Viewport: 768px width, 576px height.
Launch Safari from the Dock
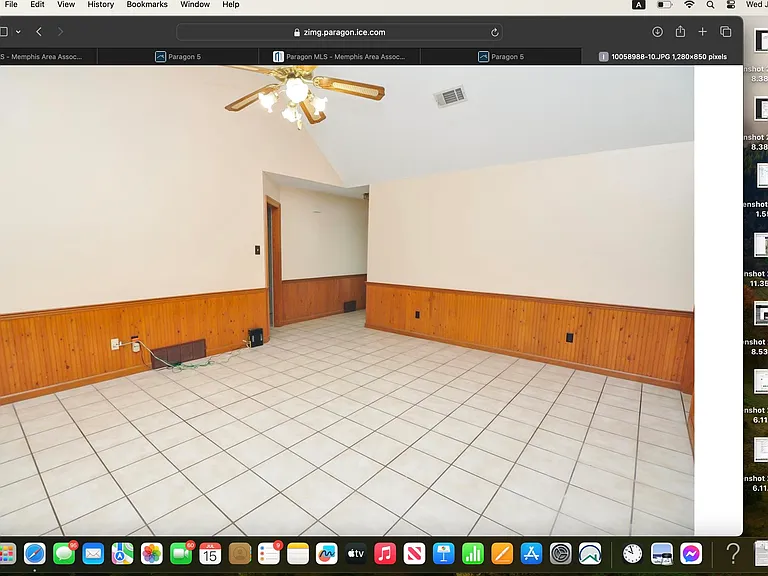tap(35, 554)
